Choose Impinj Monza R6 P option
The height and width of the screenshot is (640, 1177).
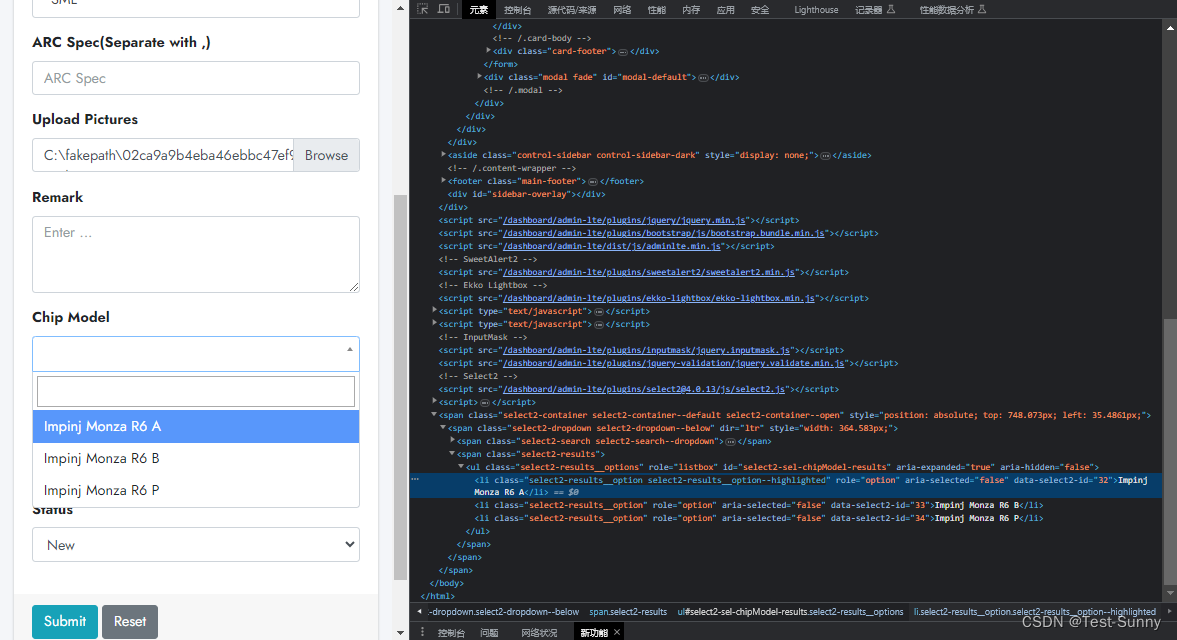196,491
